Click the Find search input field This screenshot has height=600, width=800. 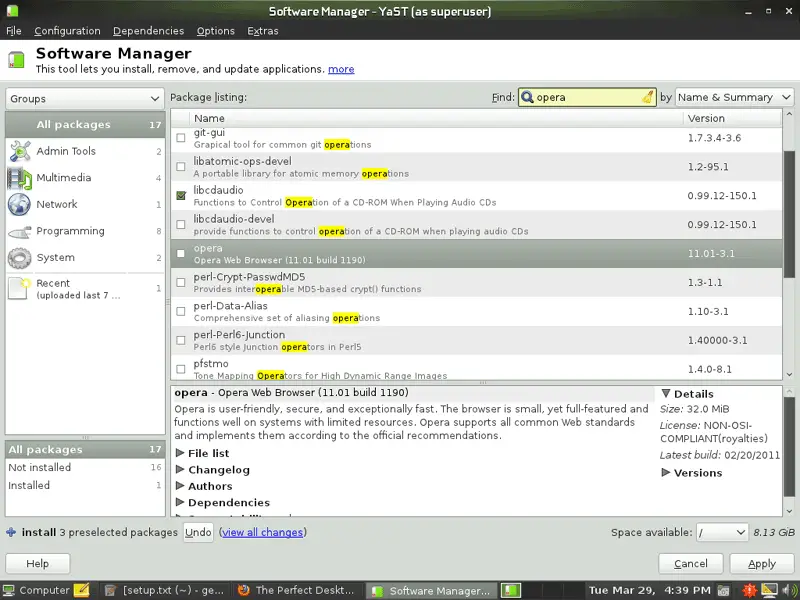click(585, 97)
